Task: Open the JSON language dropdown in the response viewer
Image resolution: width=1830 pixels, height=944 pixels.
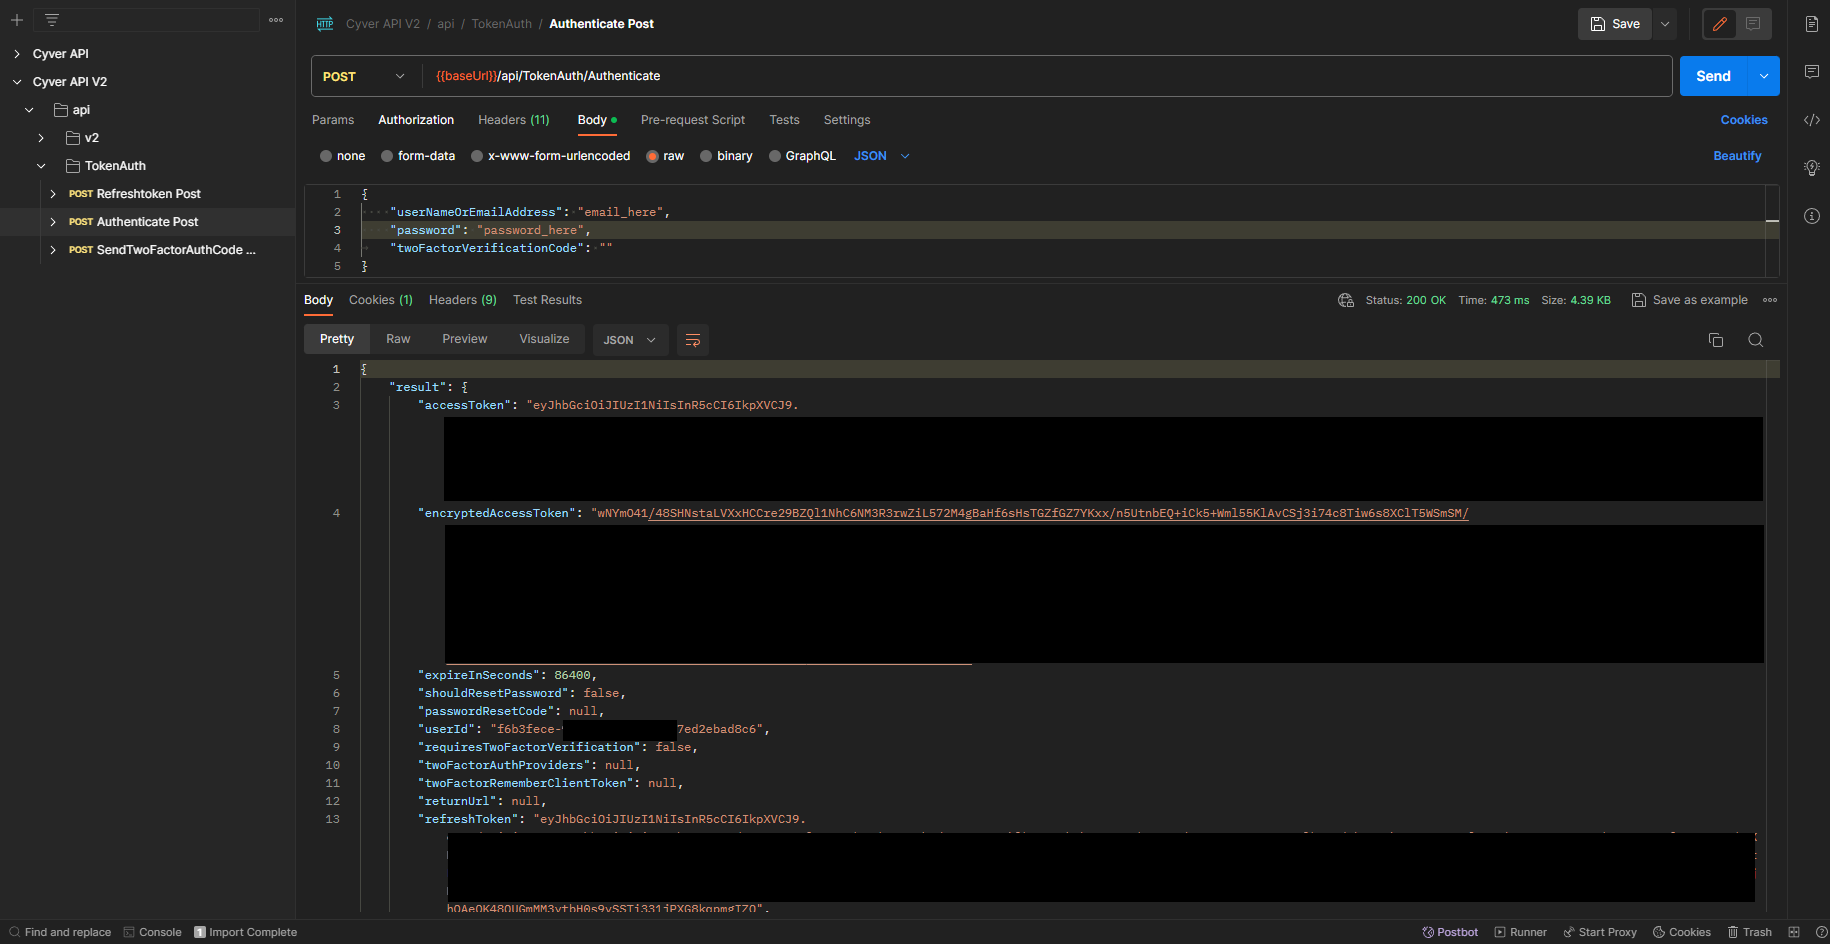Action: 630,340
